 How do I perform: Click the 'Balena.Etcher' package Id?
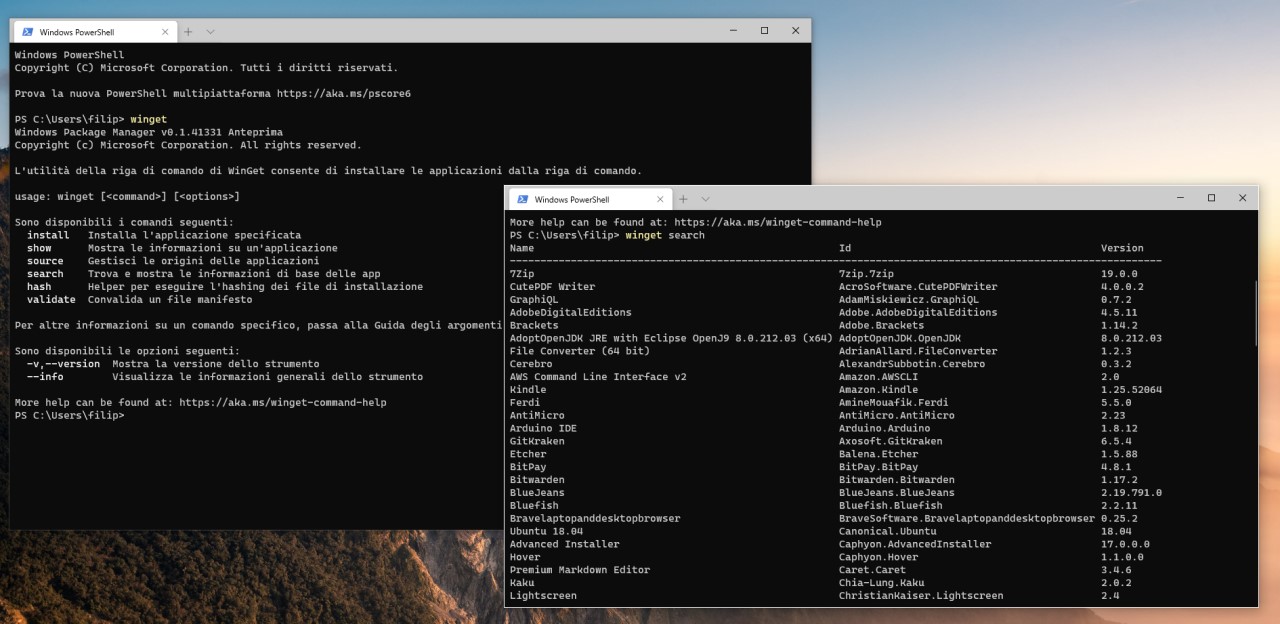point(879,454)
